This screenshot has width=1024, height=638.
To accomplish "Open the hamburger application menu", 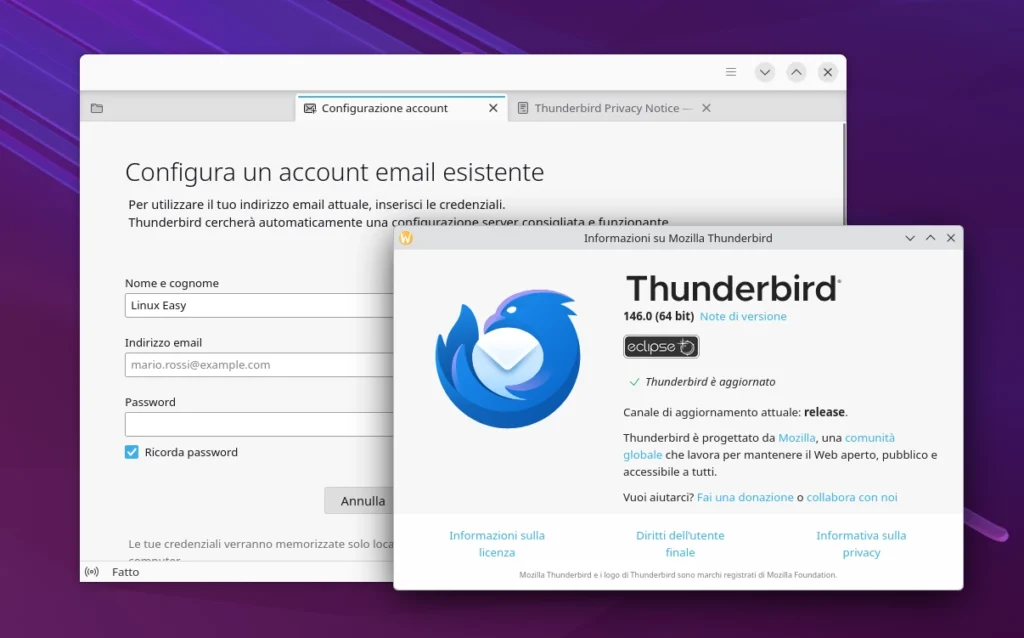I will point(731,72).
